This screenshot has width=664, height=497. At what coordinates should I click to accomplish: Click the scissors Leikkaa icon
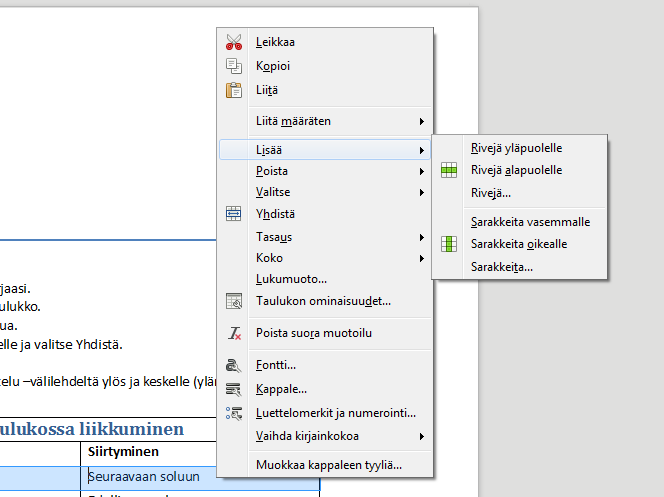coord(234,42)
